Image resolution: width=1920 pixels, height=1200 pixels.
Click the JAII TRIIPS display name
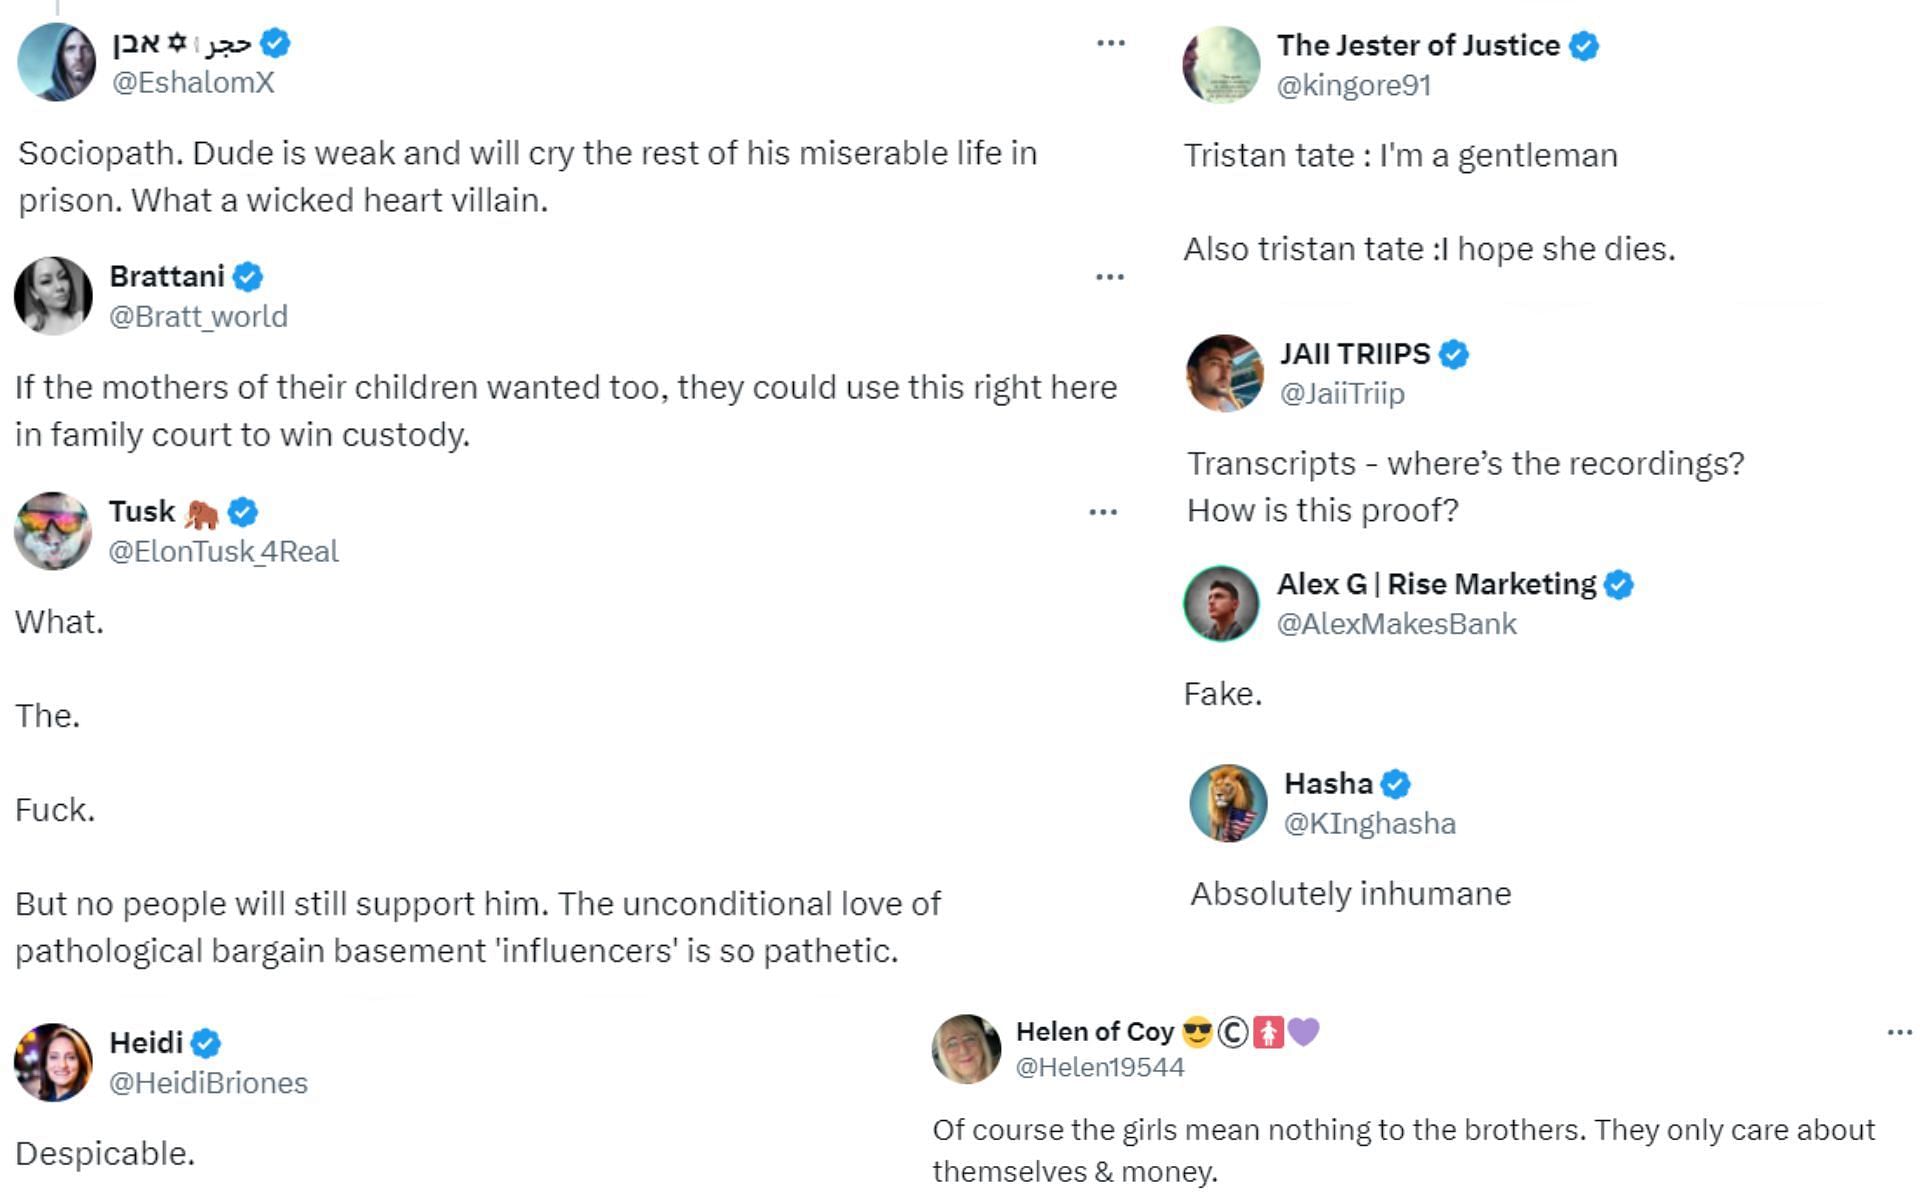tap(1355, 354)
